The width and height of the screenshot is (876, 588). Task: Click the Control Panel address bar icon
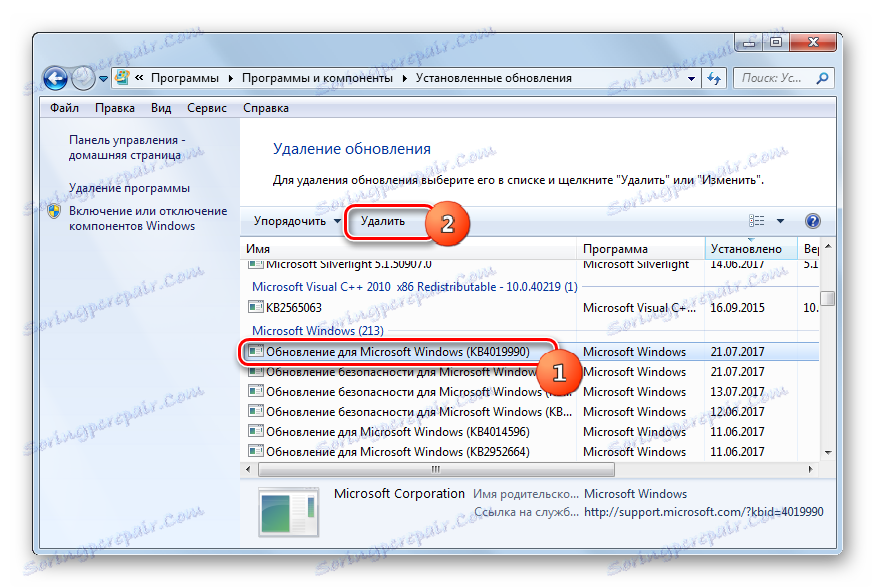coord(122,78)
